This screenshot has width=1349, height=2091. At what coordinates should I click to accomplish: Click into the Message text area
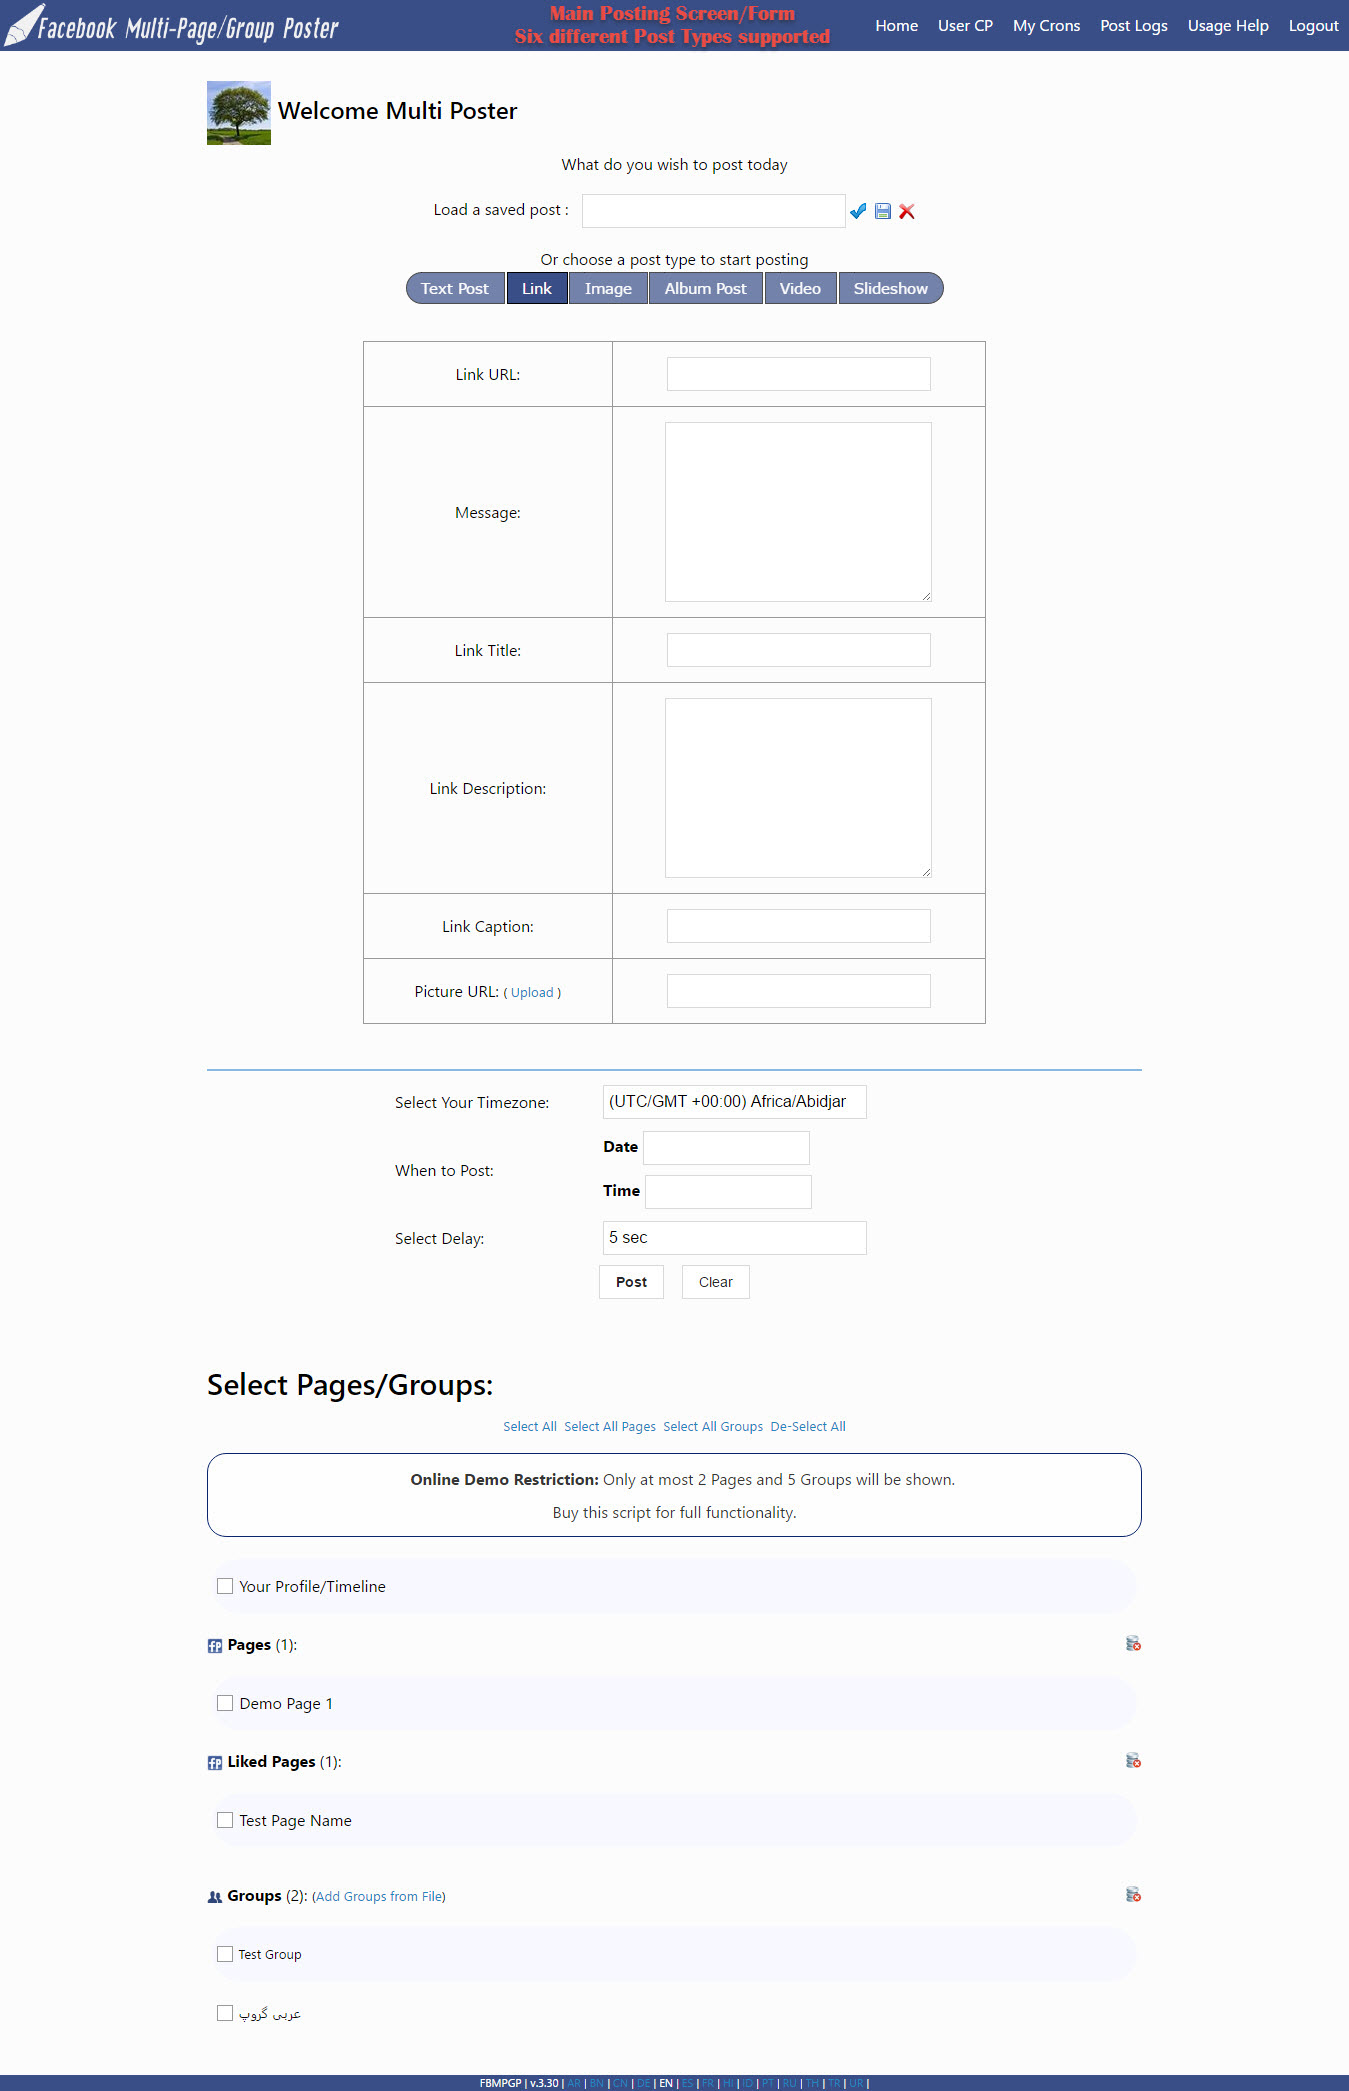coord(799,512)
